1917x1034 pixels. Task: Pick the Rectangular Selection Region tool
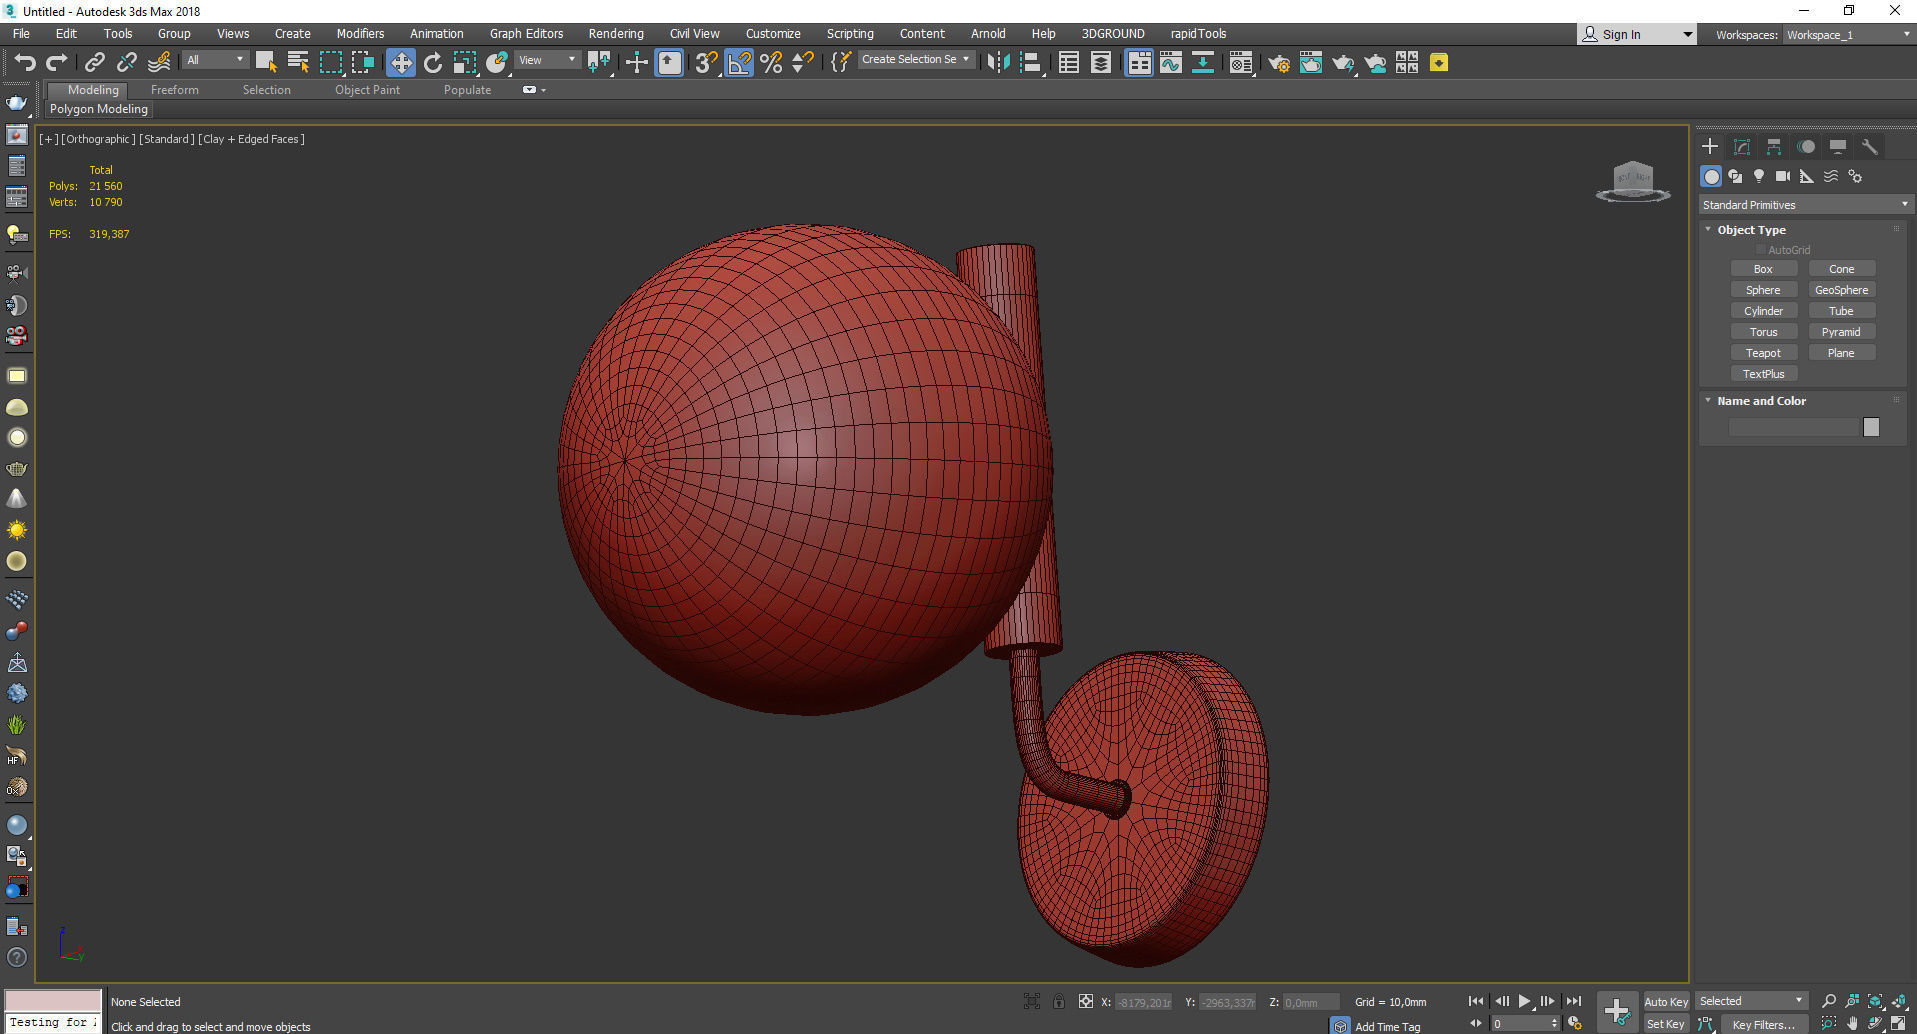tap(330, 63)
